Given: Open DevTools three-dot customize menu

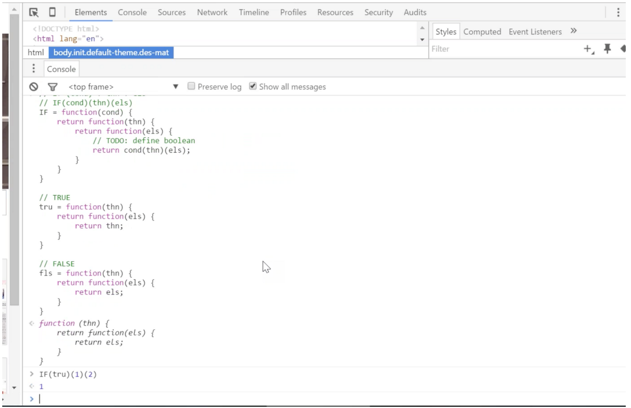Looking at the screenshot, I should 618,13.
